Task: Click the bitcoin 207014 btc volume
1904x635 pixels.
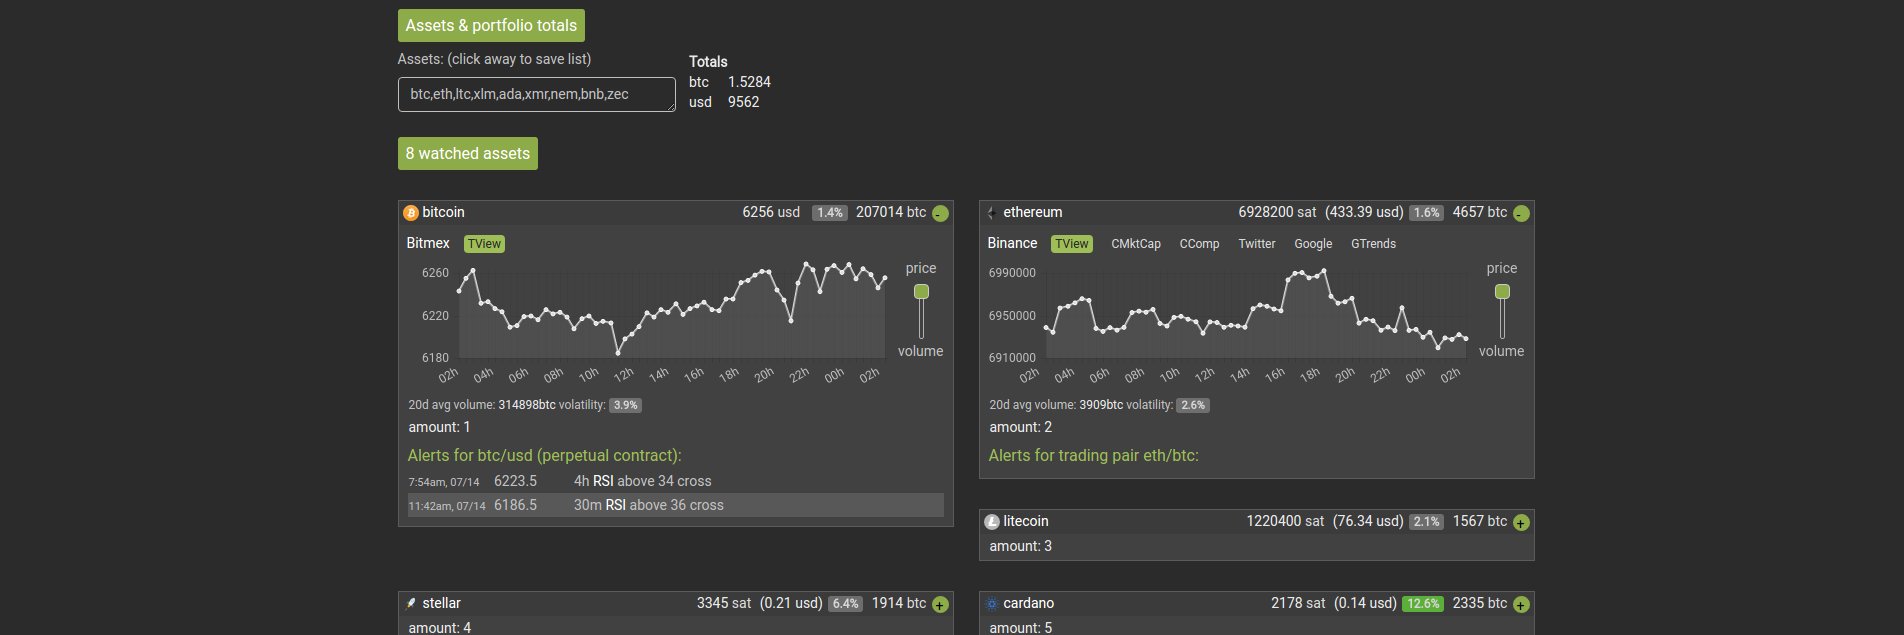Action: tap(891, 212)
